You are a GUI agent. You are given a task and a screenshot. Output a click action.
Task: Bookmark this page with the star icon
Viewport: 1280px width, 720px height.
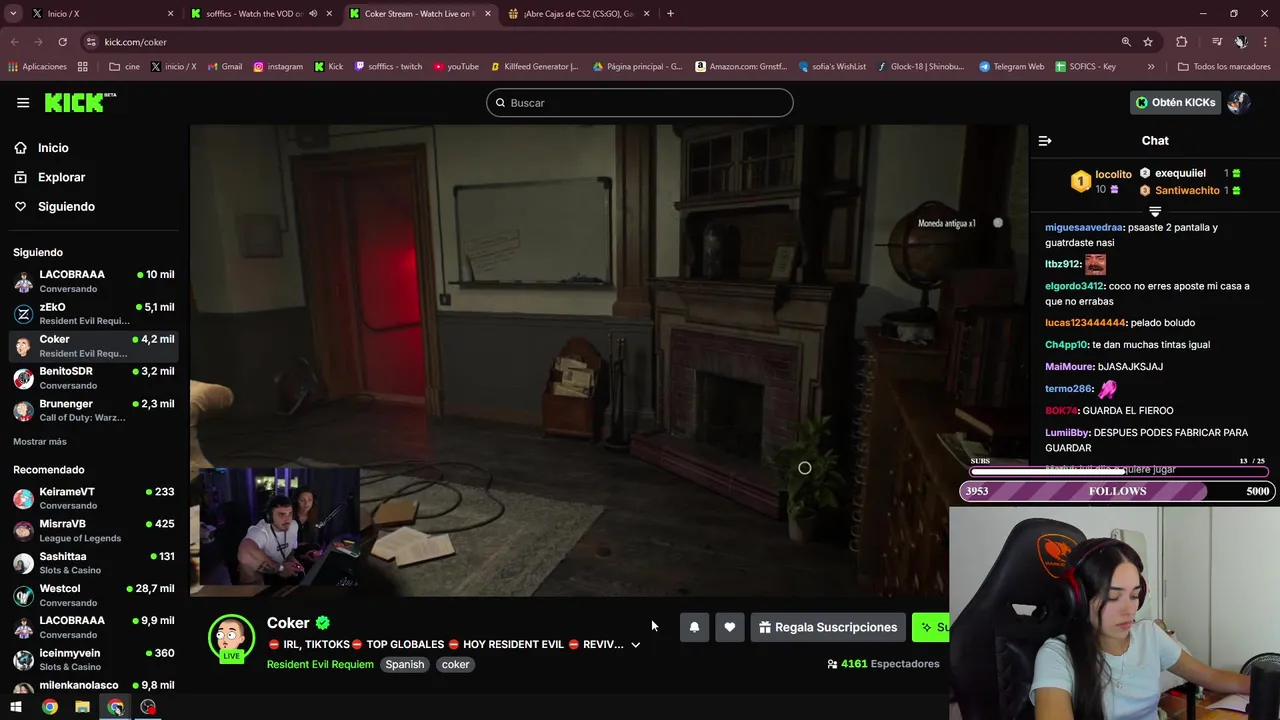[1148, 42]
